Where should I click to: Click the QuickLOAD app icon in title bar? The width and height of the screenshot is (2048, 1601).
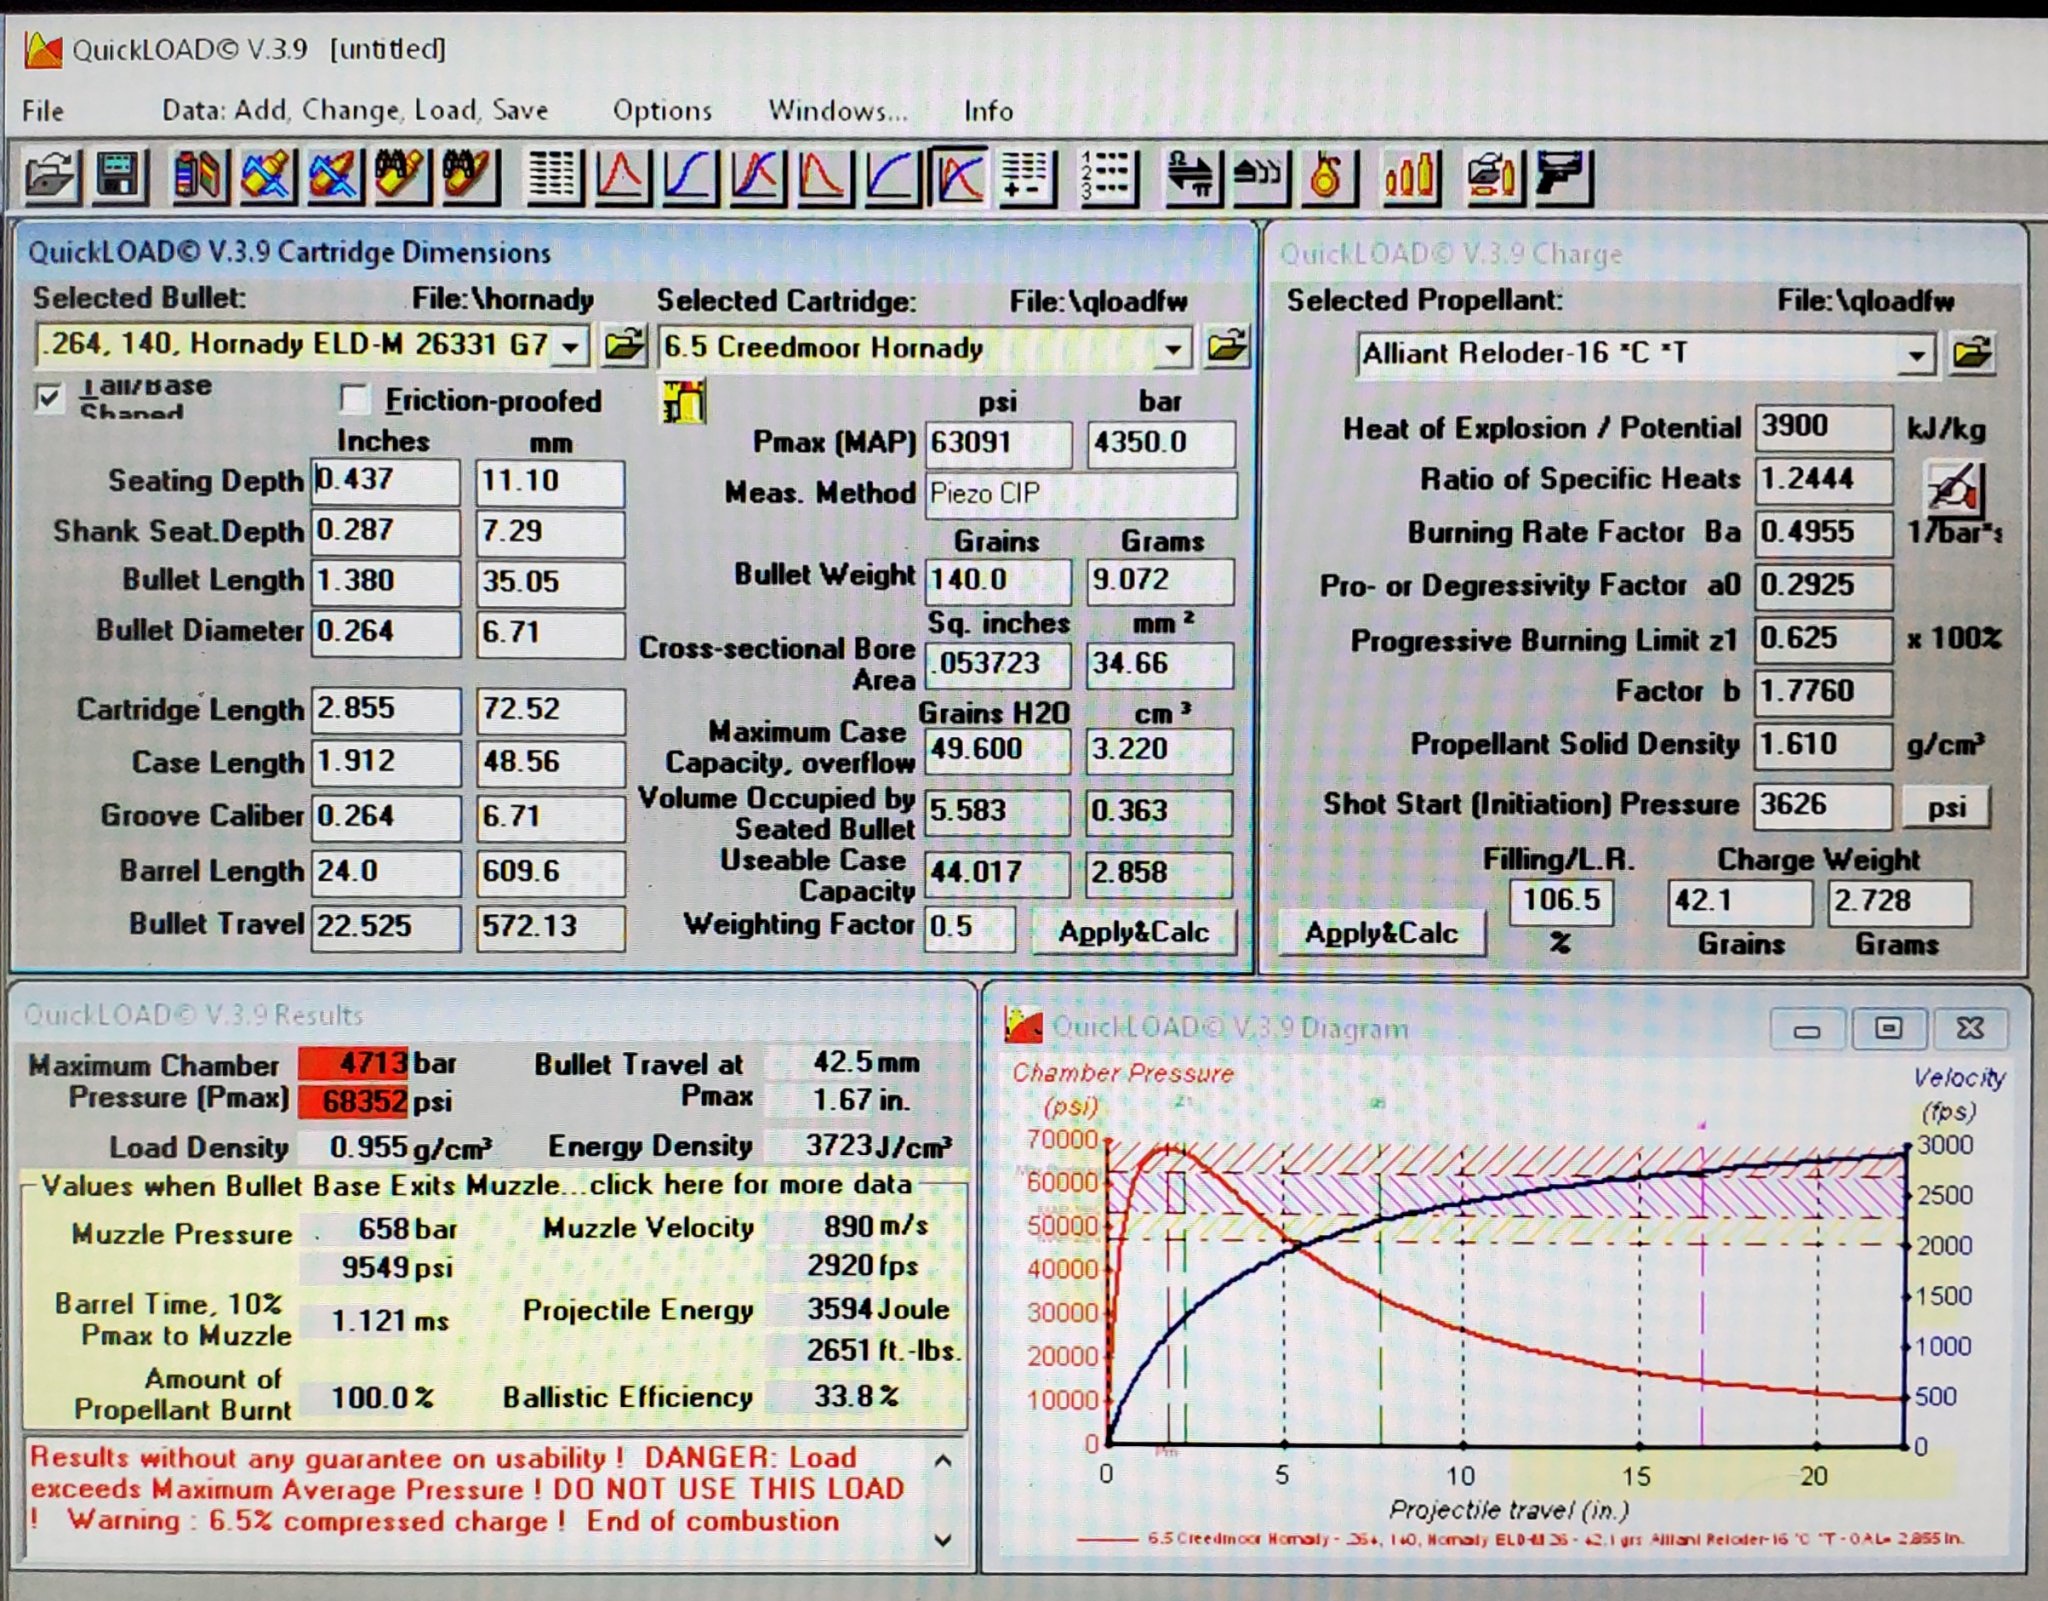pos(43,48)
